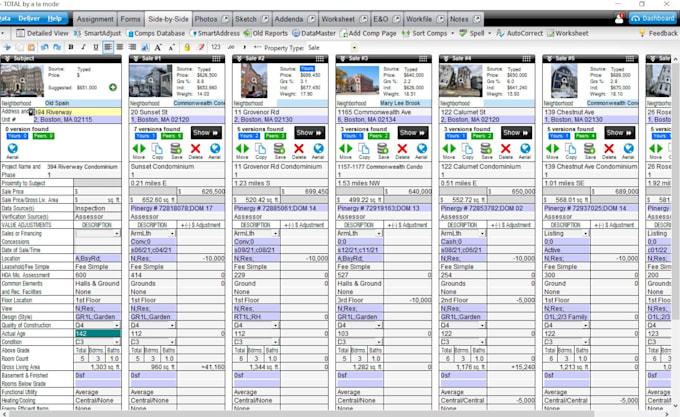
Task: Switch to Detailed View
Action: point(42,33)
